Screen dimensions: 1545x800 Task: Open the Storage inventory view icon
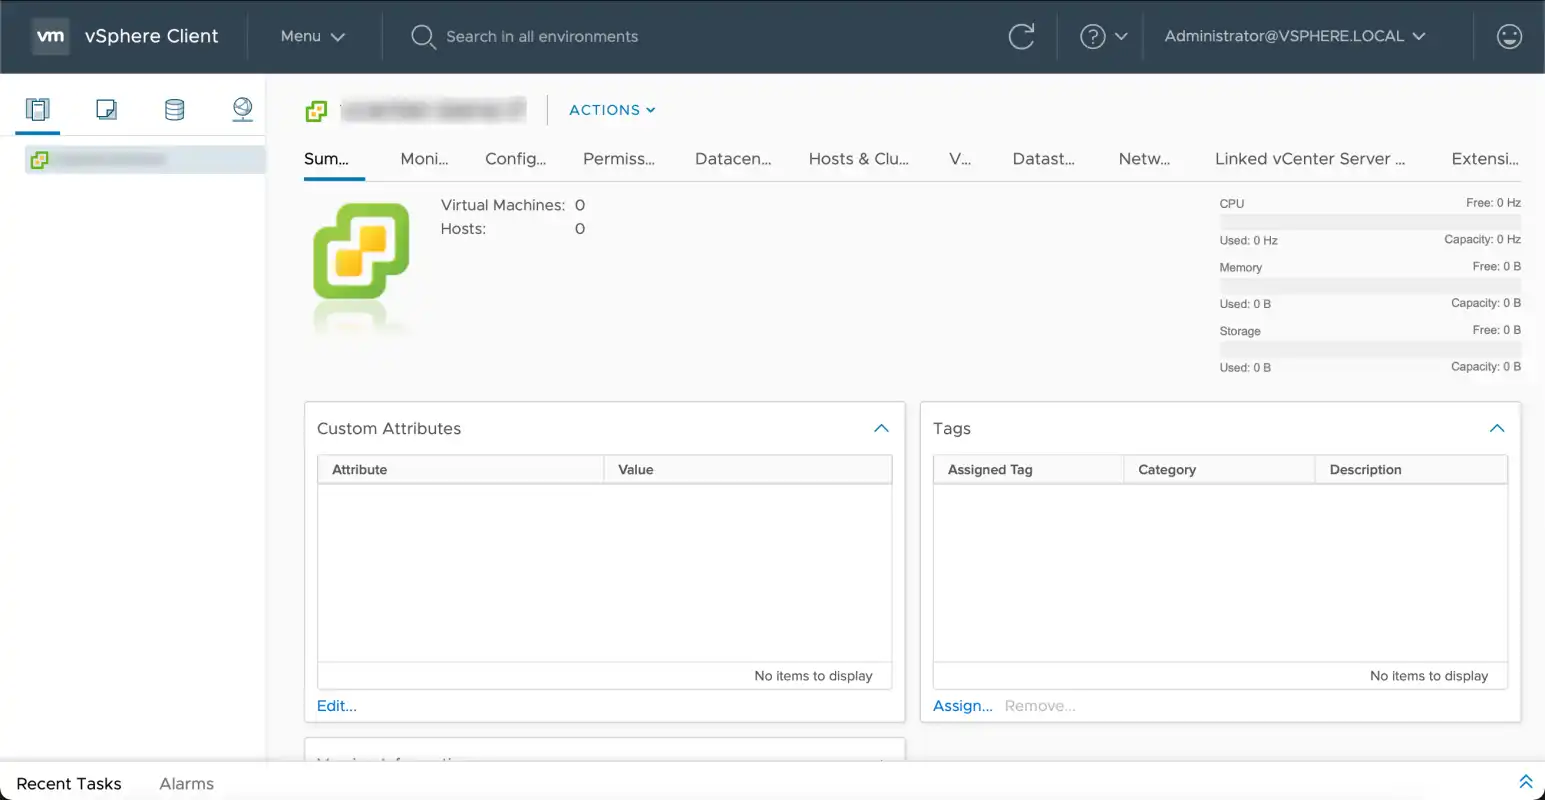174,109
